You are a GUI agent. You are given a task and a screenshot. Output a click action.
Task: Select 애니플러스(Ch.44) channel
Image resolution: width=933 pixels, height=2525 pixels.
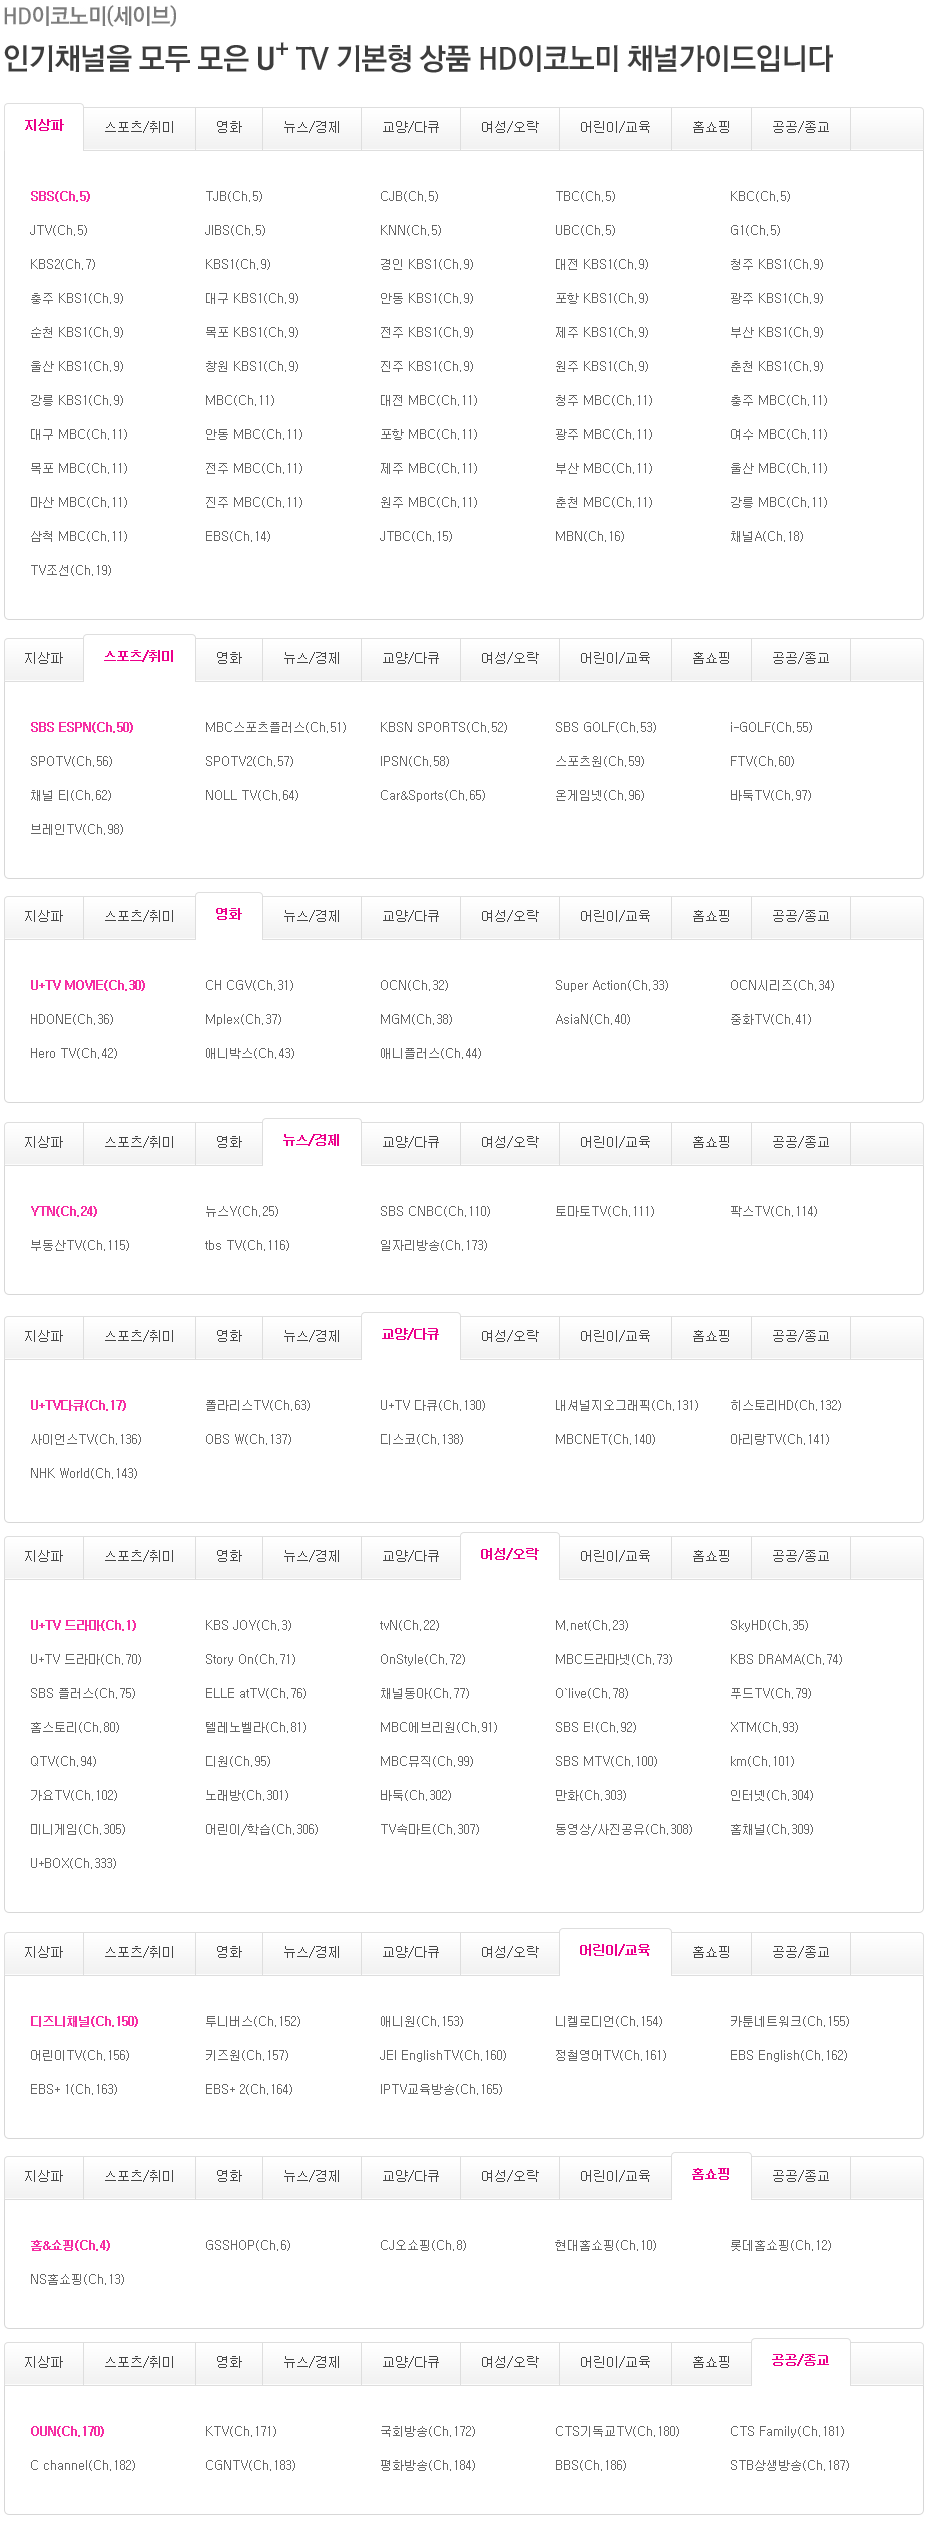click(x=431, y=1054)
